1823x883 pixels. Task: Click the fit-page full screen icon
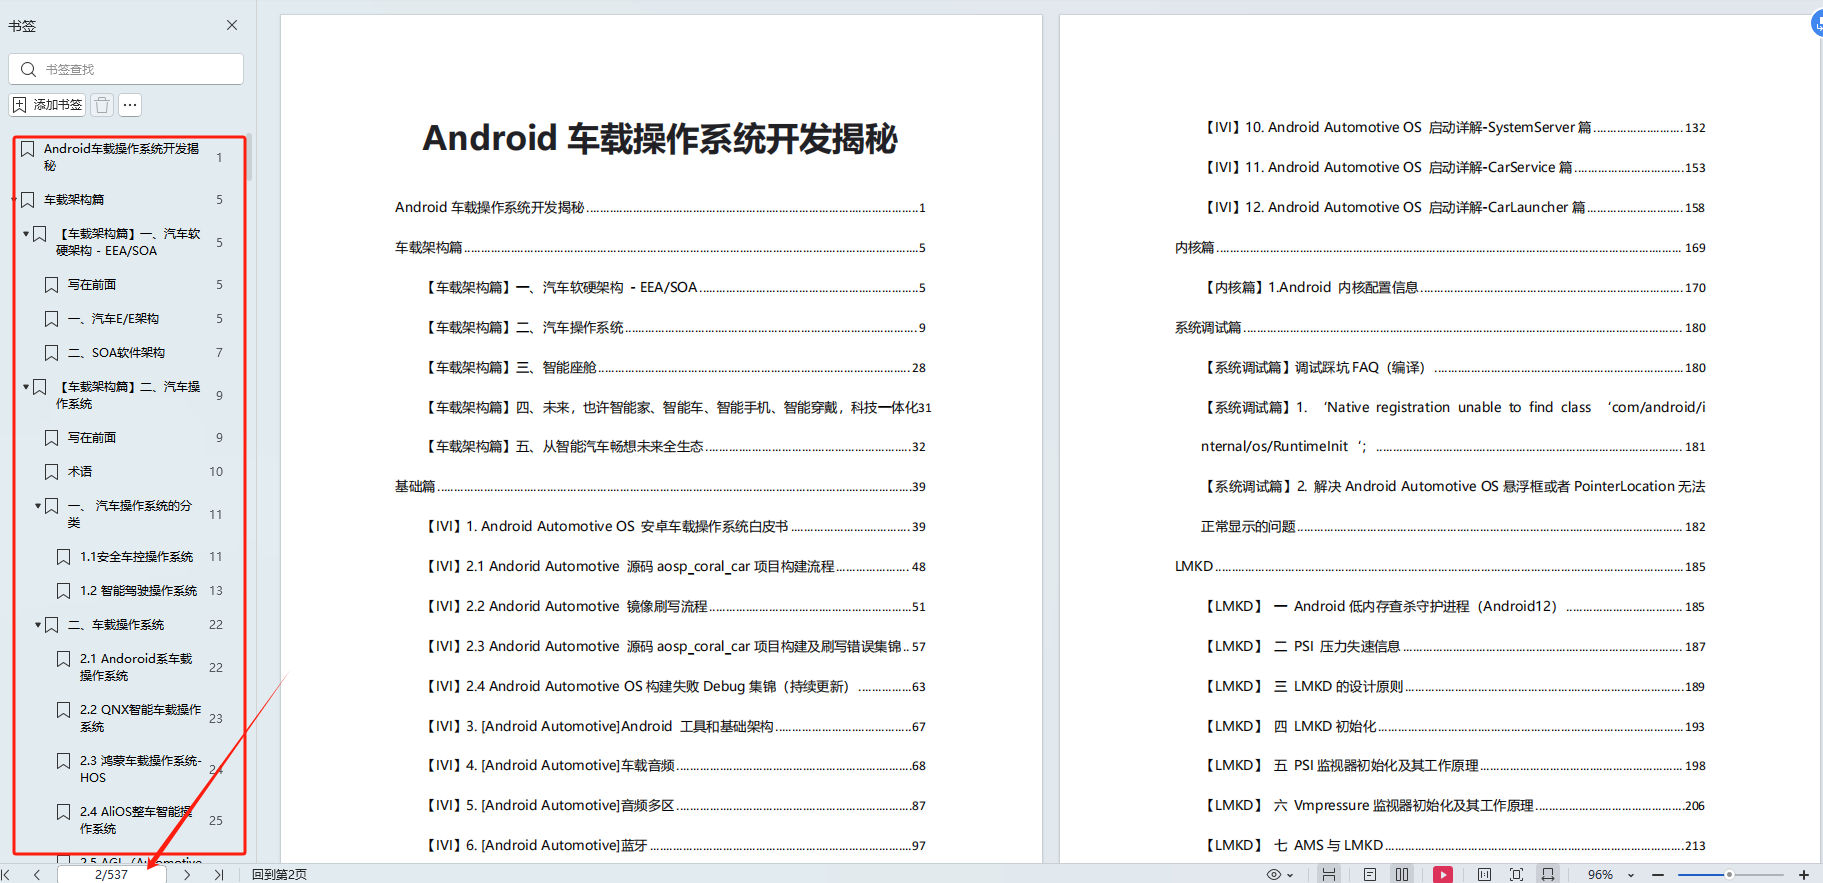pos(1516,874)
